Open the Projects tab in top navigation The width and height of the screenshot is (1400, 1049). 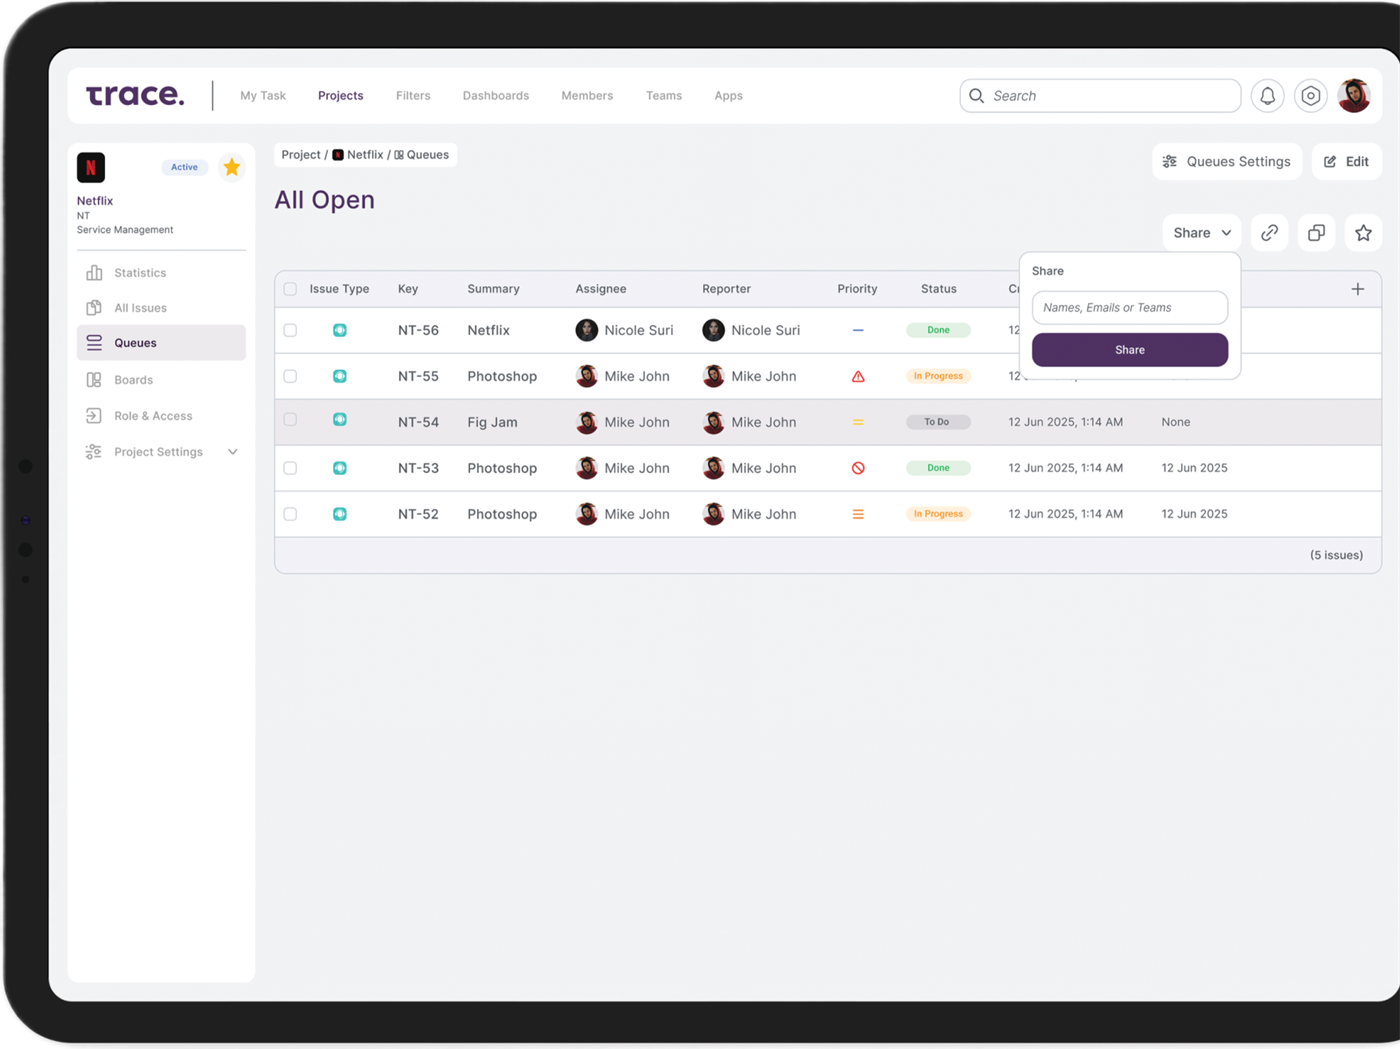pyautogui.click(x=340, y=96)
